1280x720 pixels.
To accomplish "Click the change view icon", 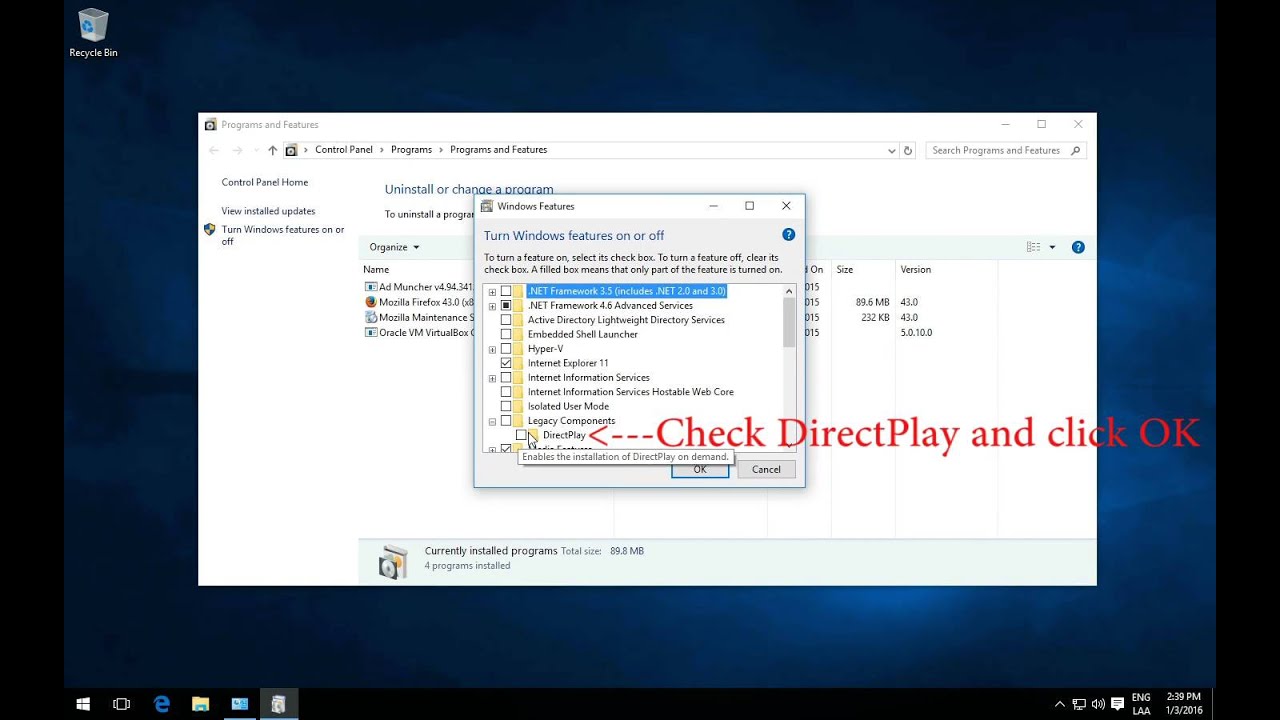I will click(x=1033, y=247).
